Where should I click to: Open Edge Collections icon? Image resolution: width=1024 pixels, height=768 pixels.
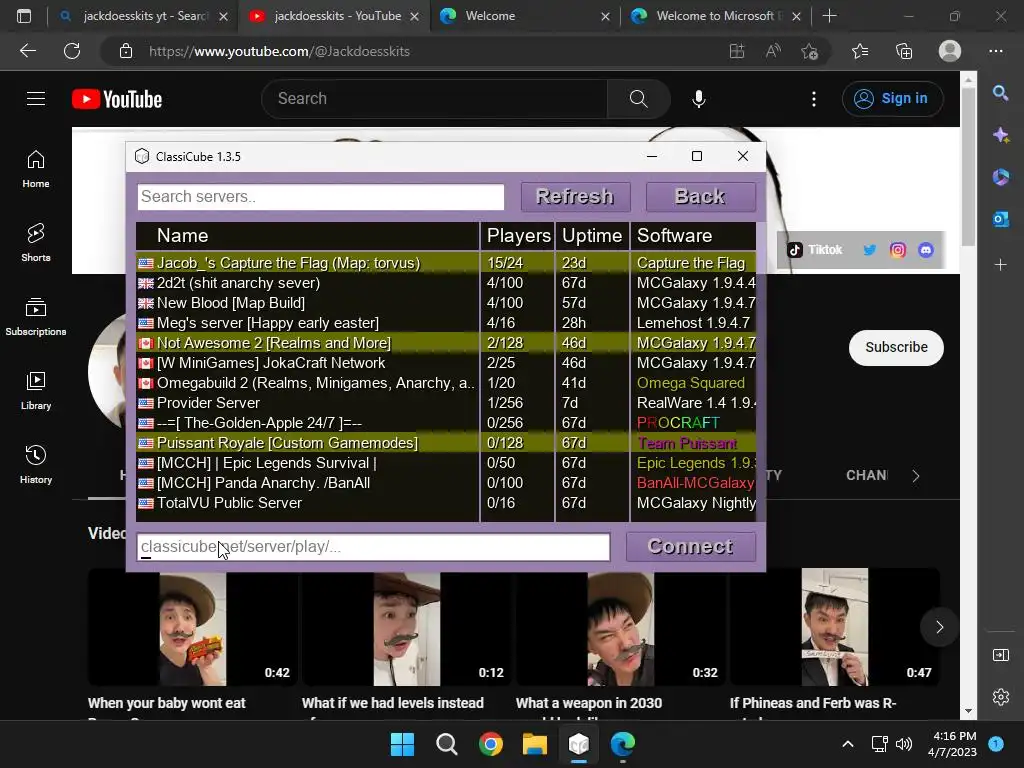(x=904, y=51)
